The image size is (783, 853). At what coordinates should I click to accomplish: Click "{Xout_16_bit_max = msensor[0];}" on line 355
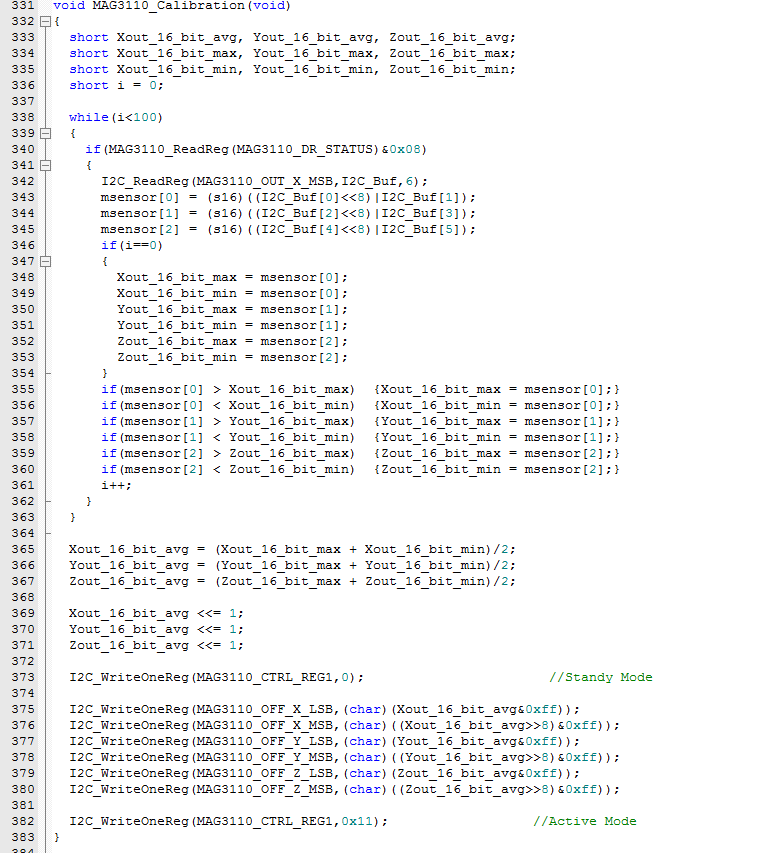tap(497, 390)
